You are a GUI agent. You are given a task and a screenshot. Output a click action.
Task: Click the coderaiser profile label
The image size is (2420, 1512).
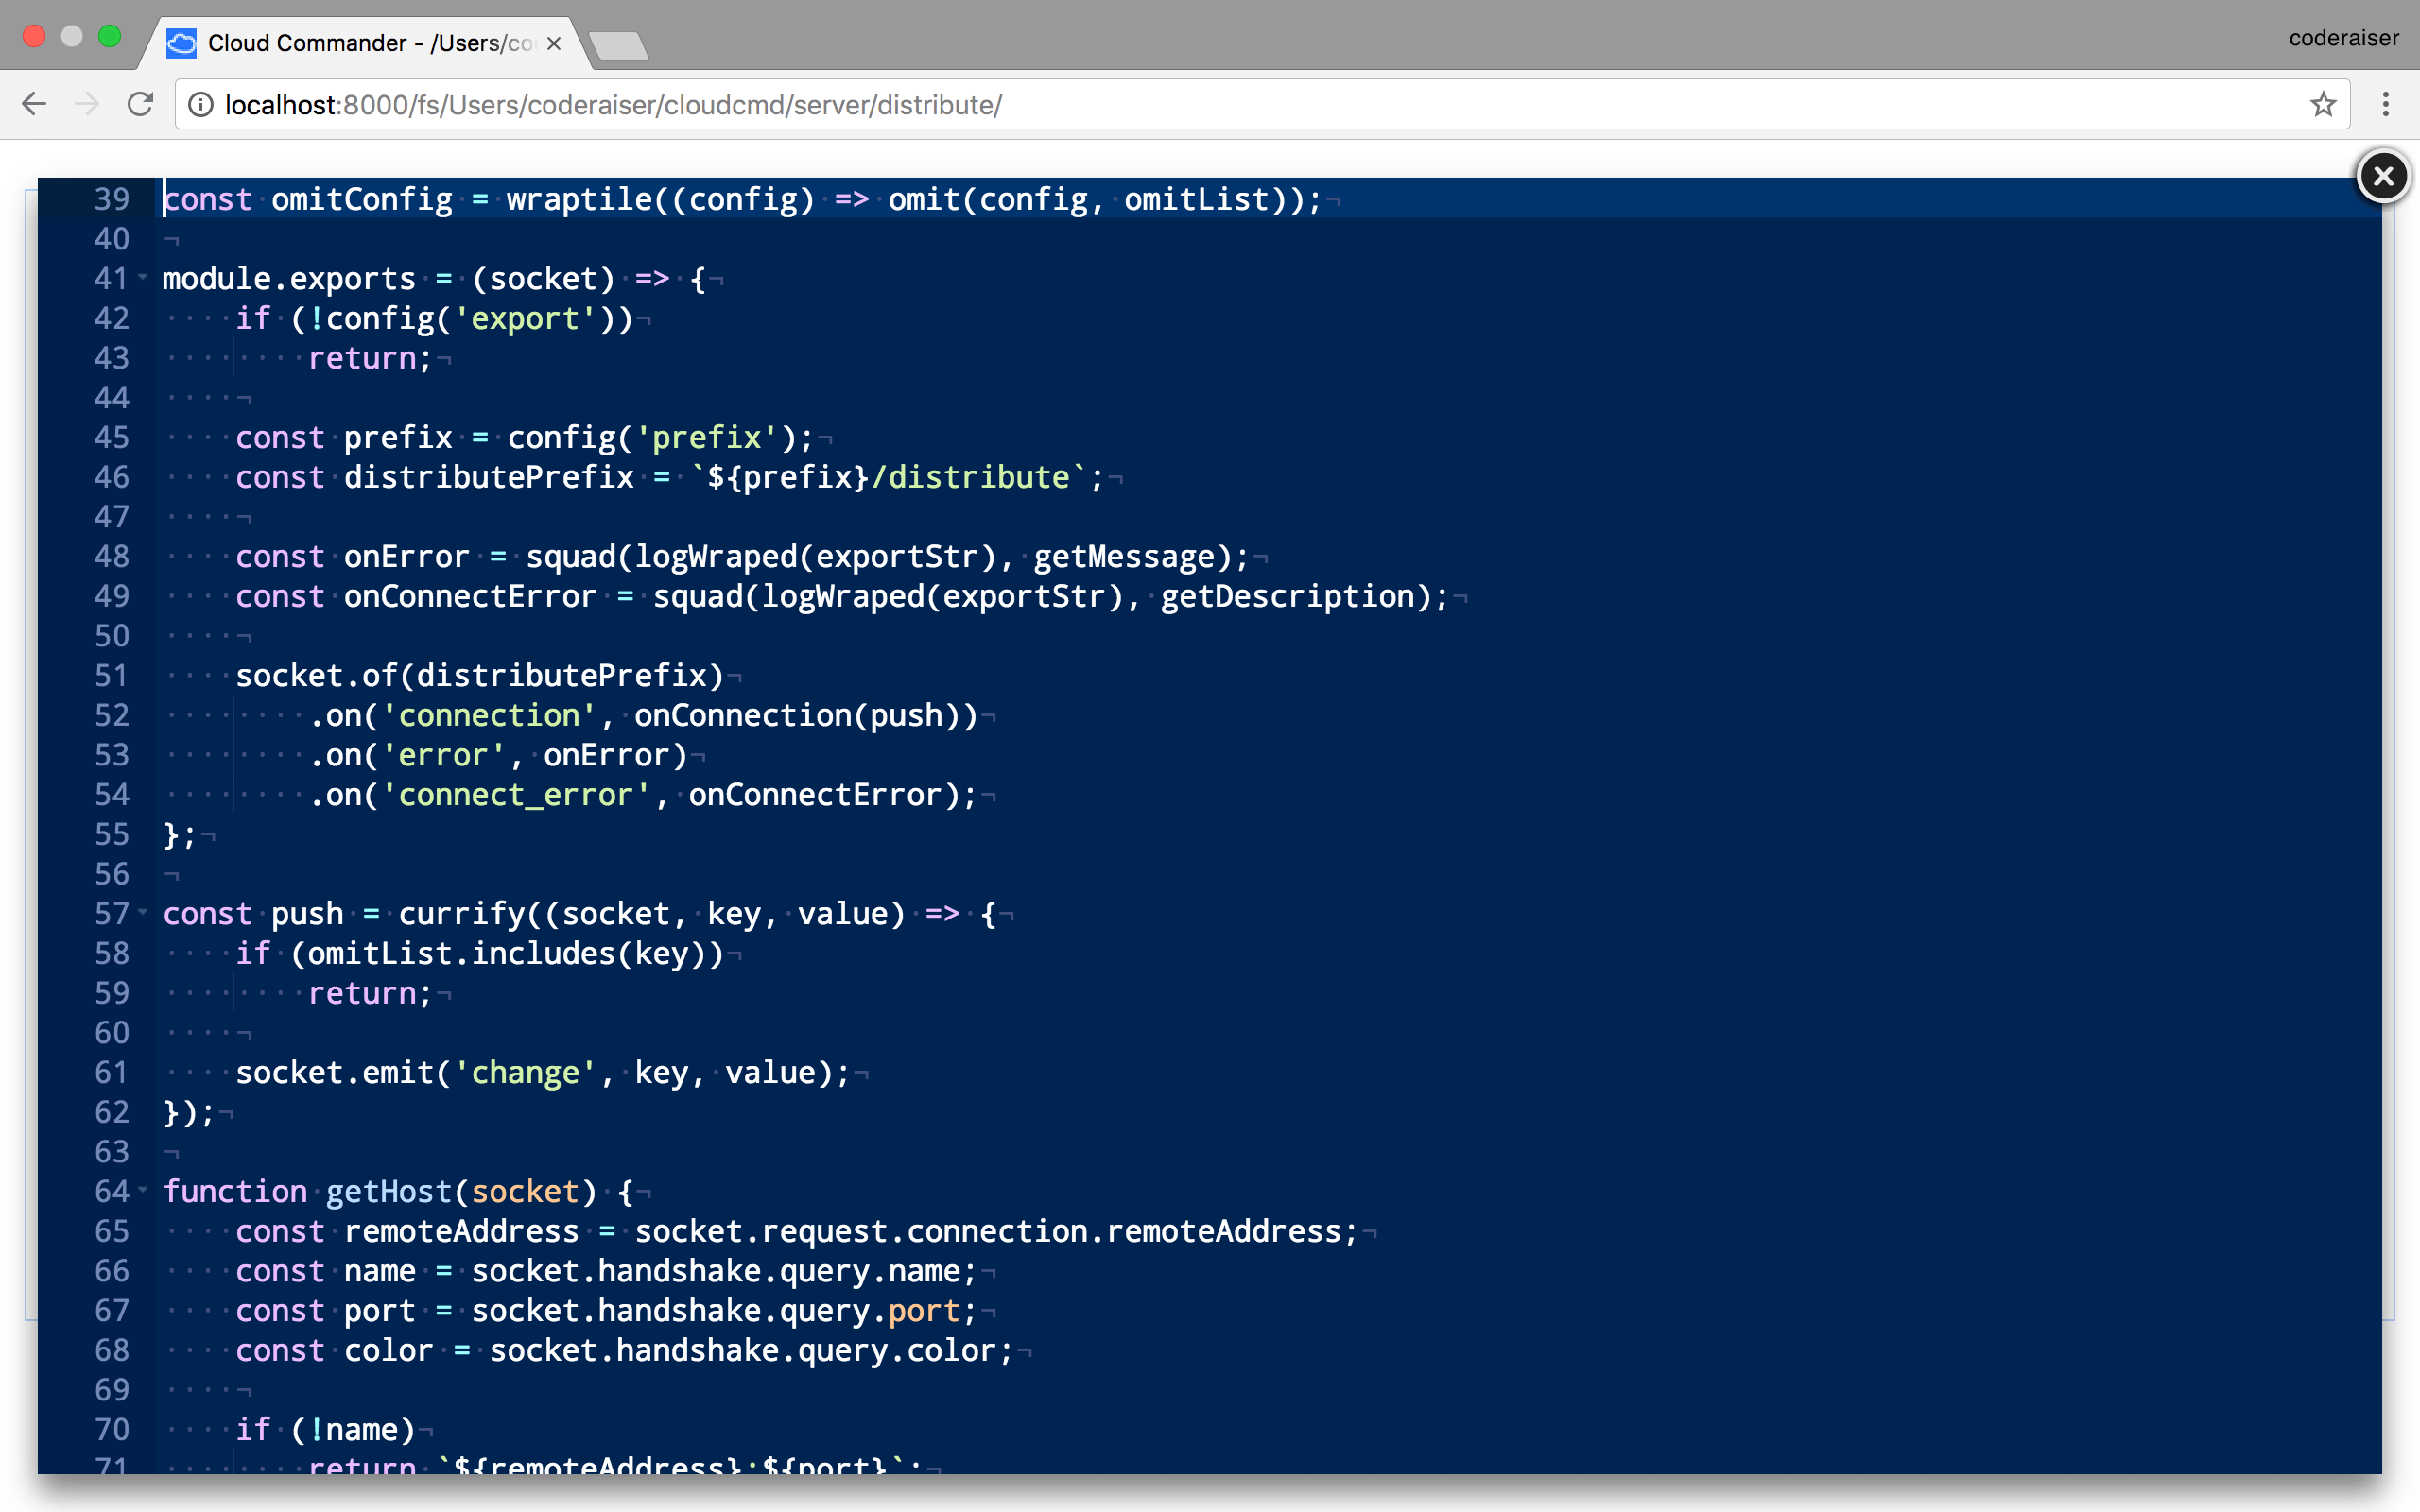click(x=2343, y=38)
